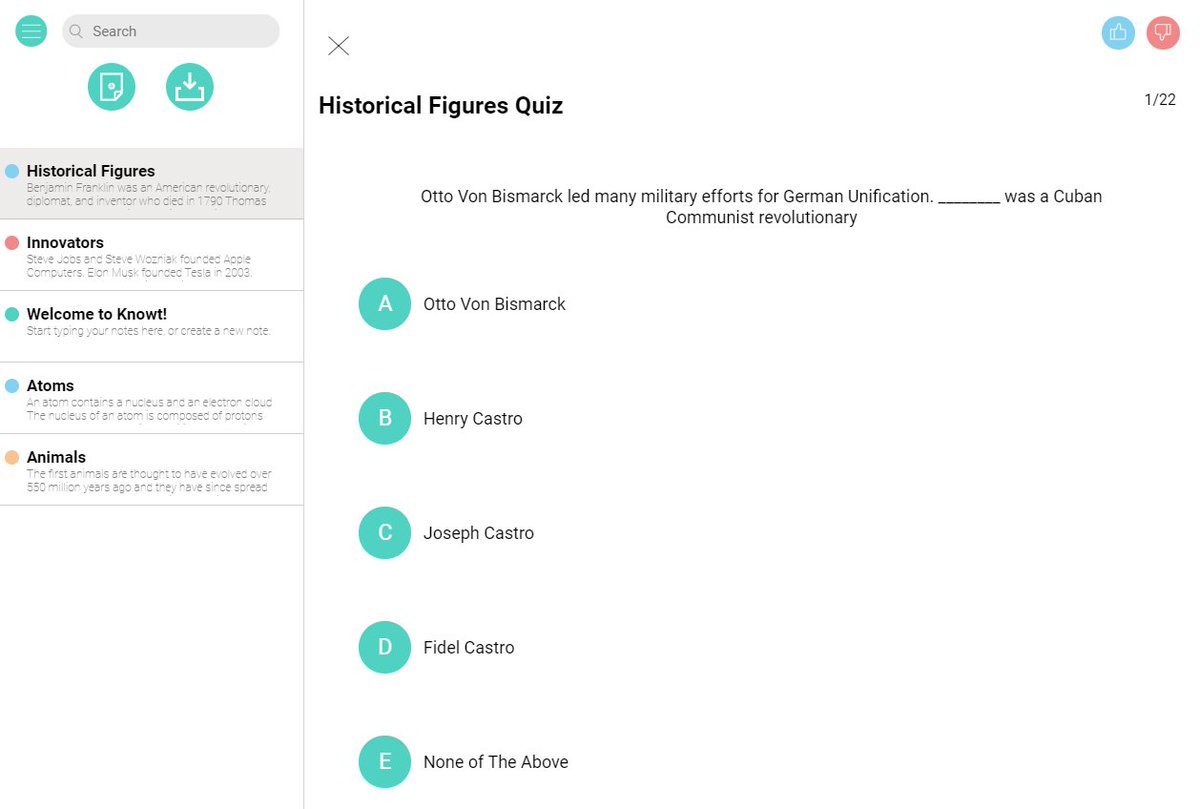The height and width of the screenshot is (809, 1200).
Task: Open the Historical Figures note
Action: coord(152,184)
